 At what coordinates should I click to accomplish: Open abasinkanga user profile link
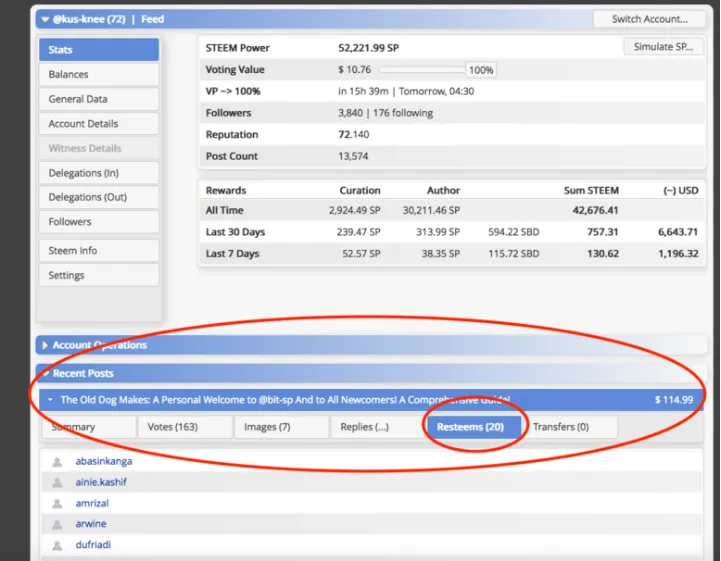104,461
